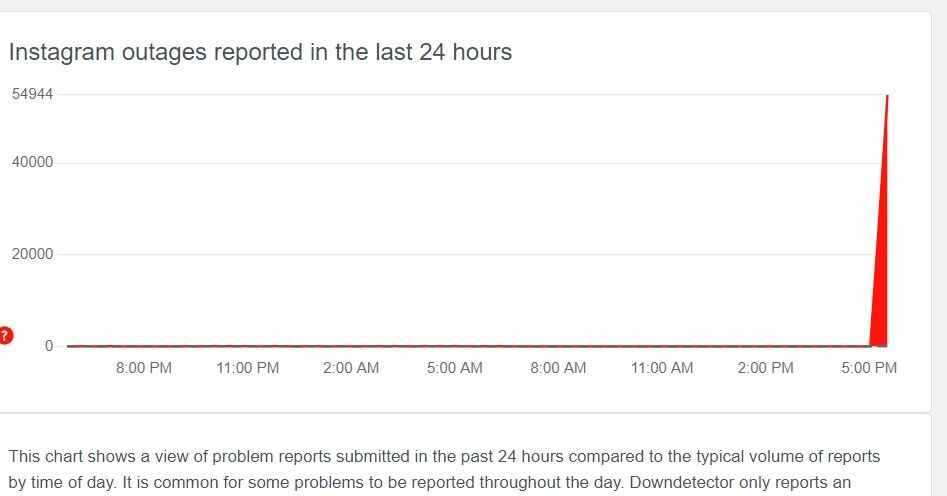Click the chart description paragraph text

[444, 469]
